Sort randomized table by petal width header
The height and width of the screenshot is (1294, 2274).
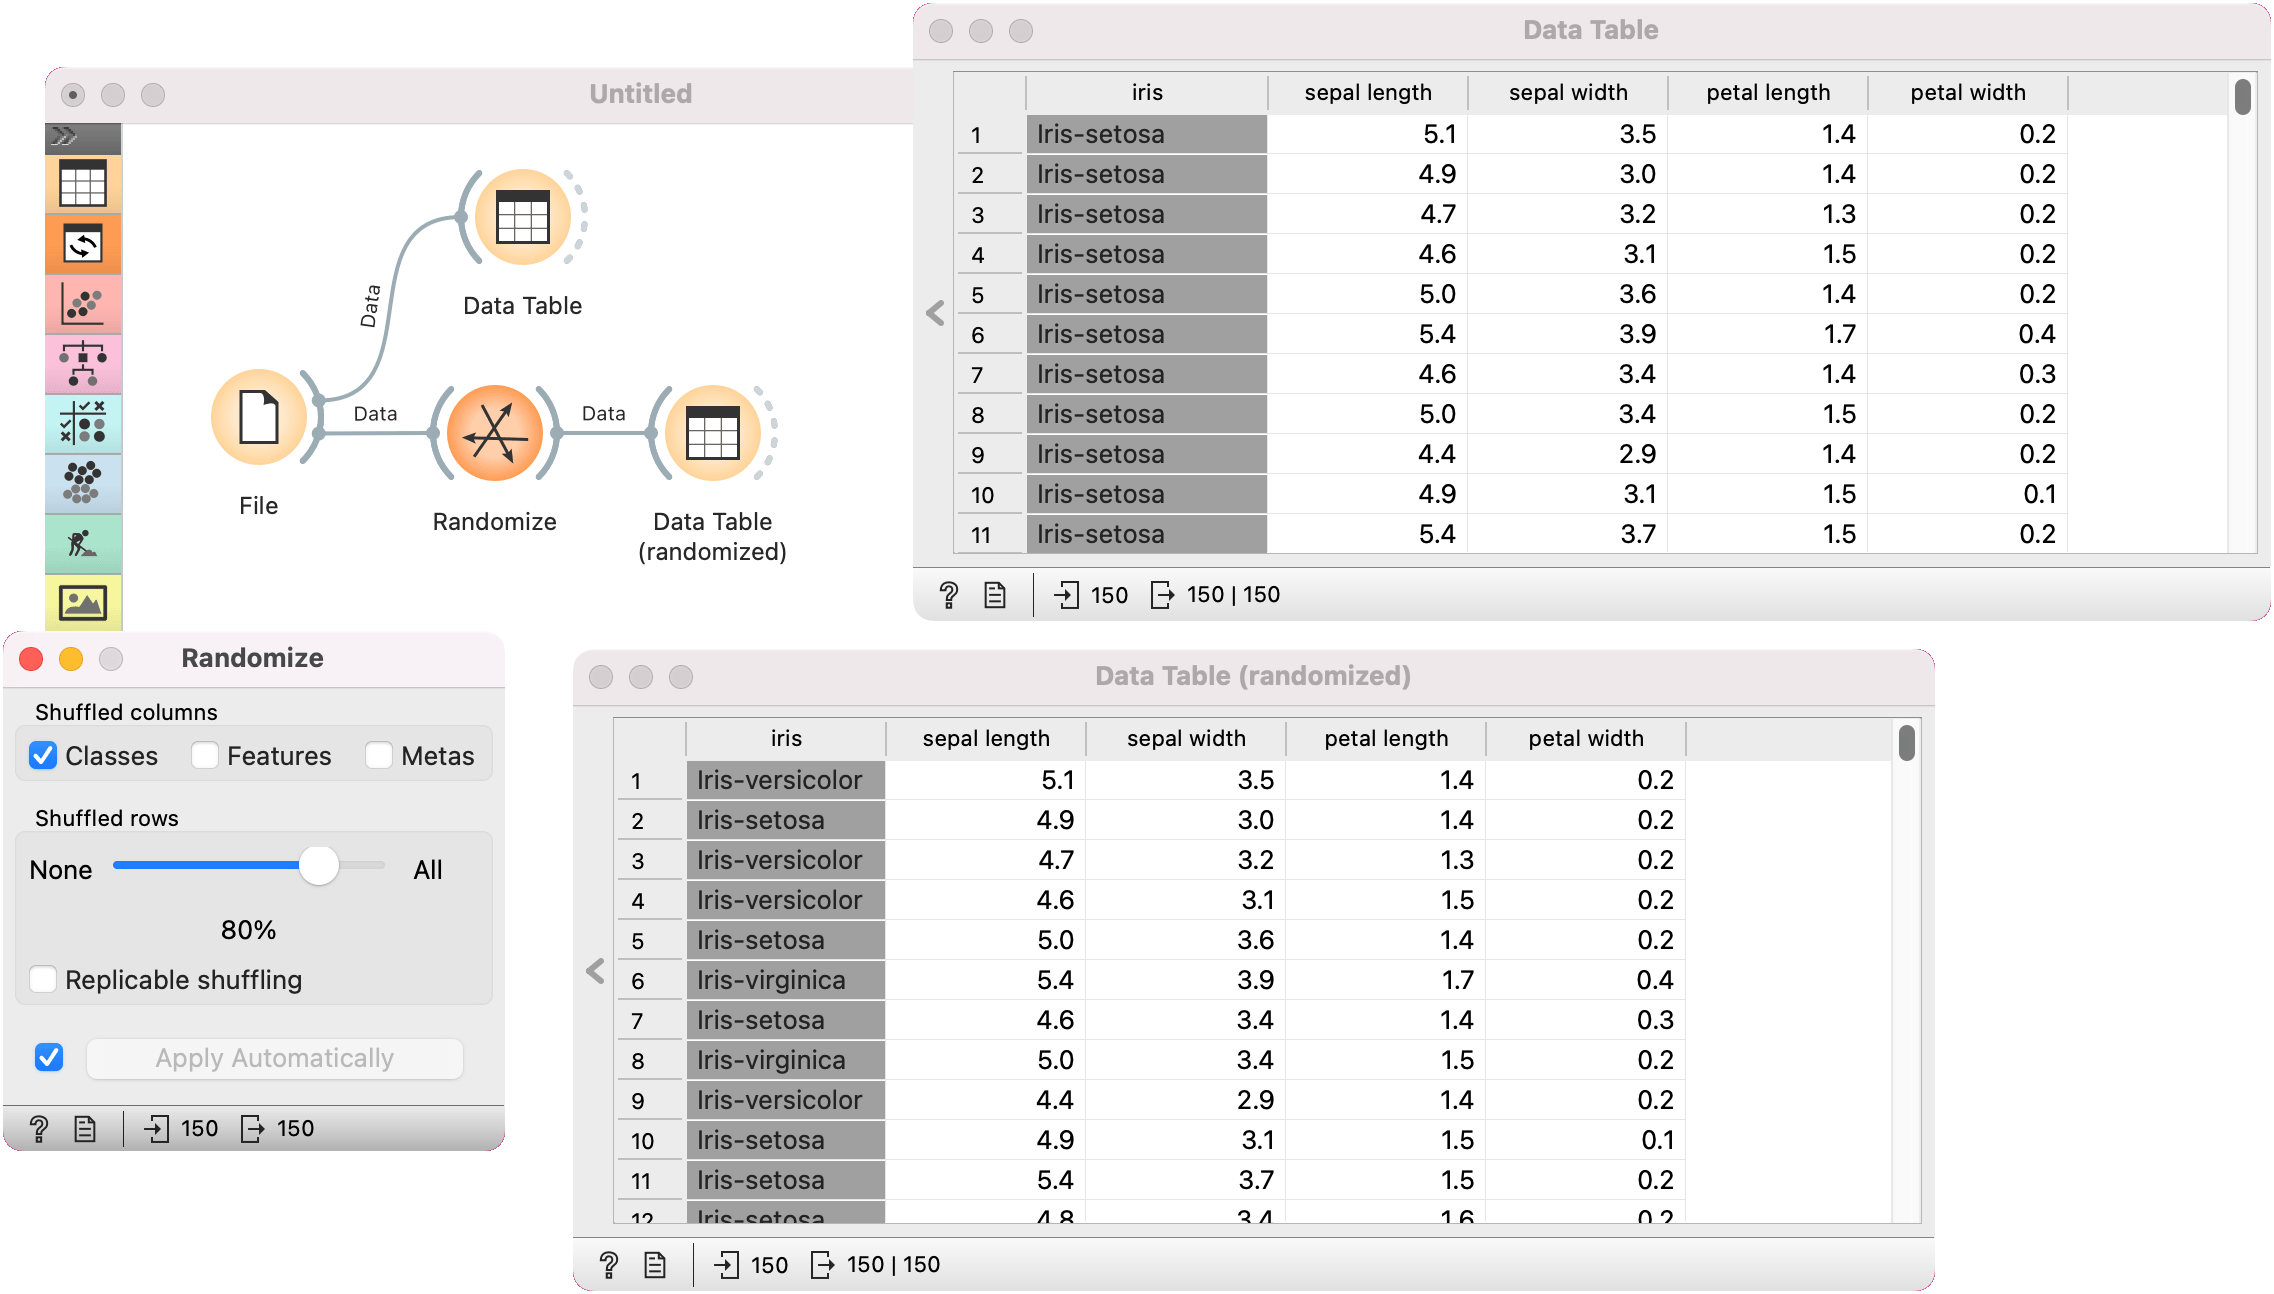1585,739
